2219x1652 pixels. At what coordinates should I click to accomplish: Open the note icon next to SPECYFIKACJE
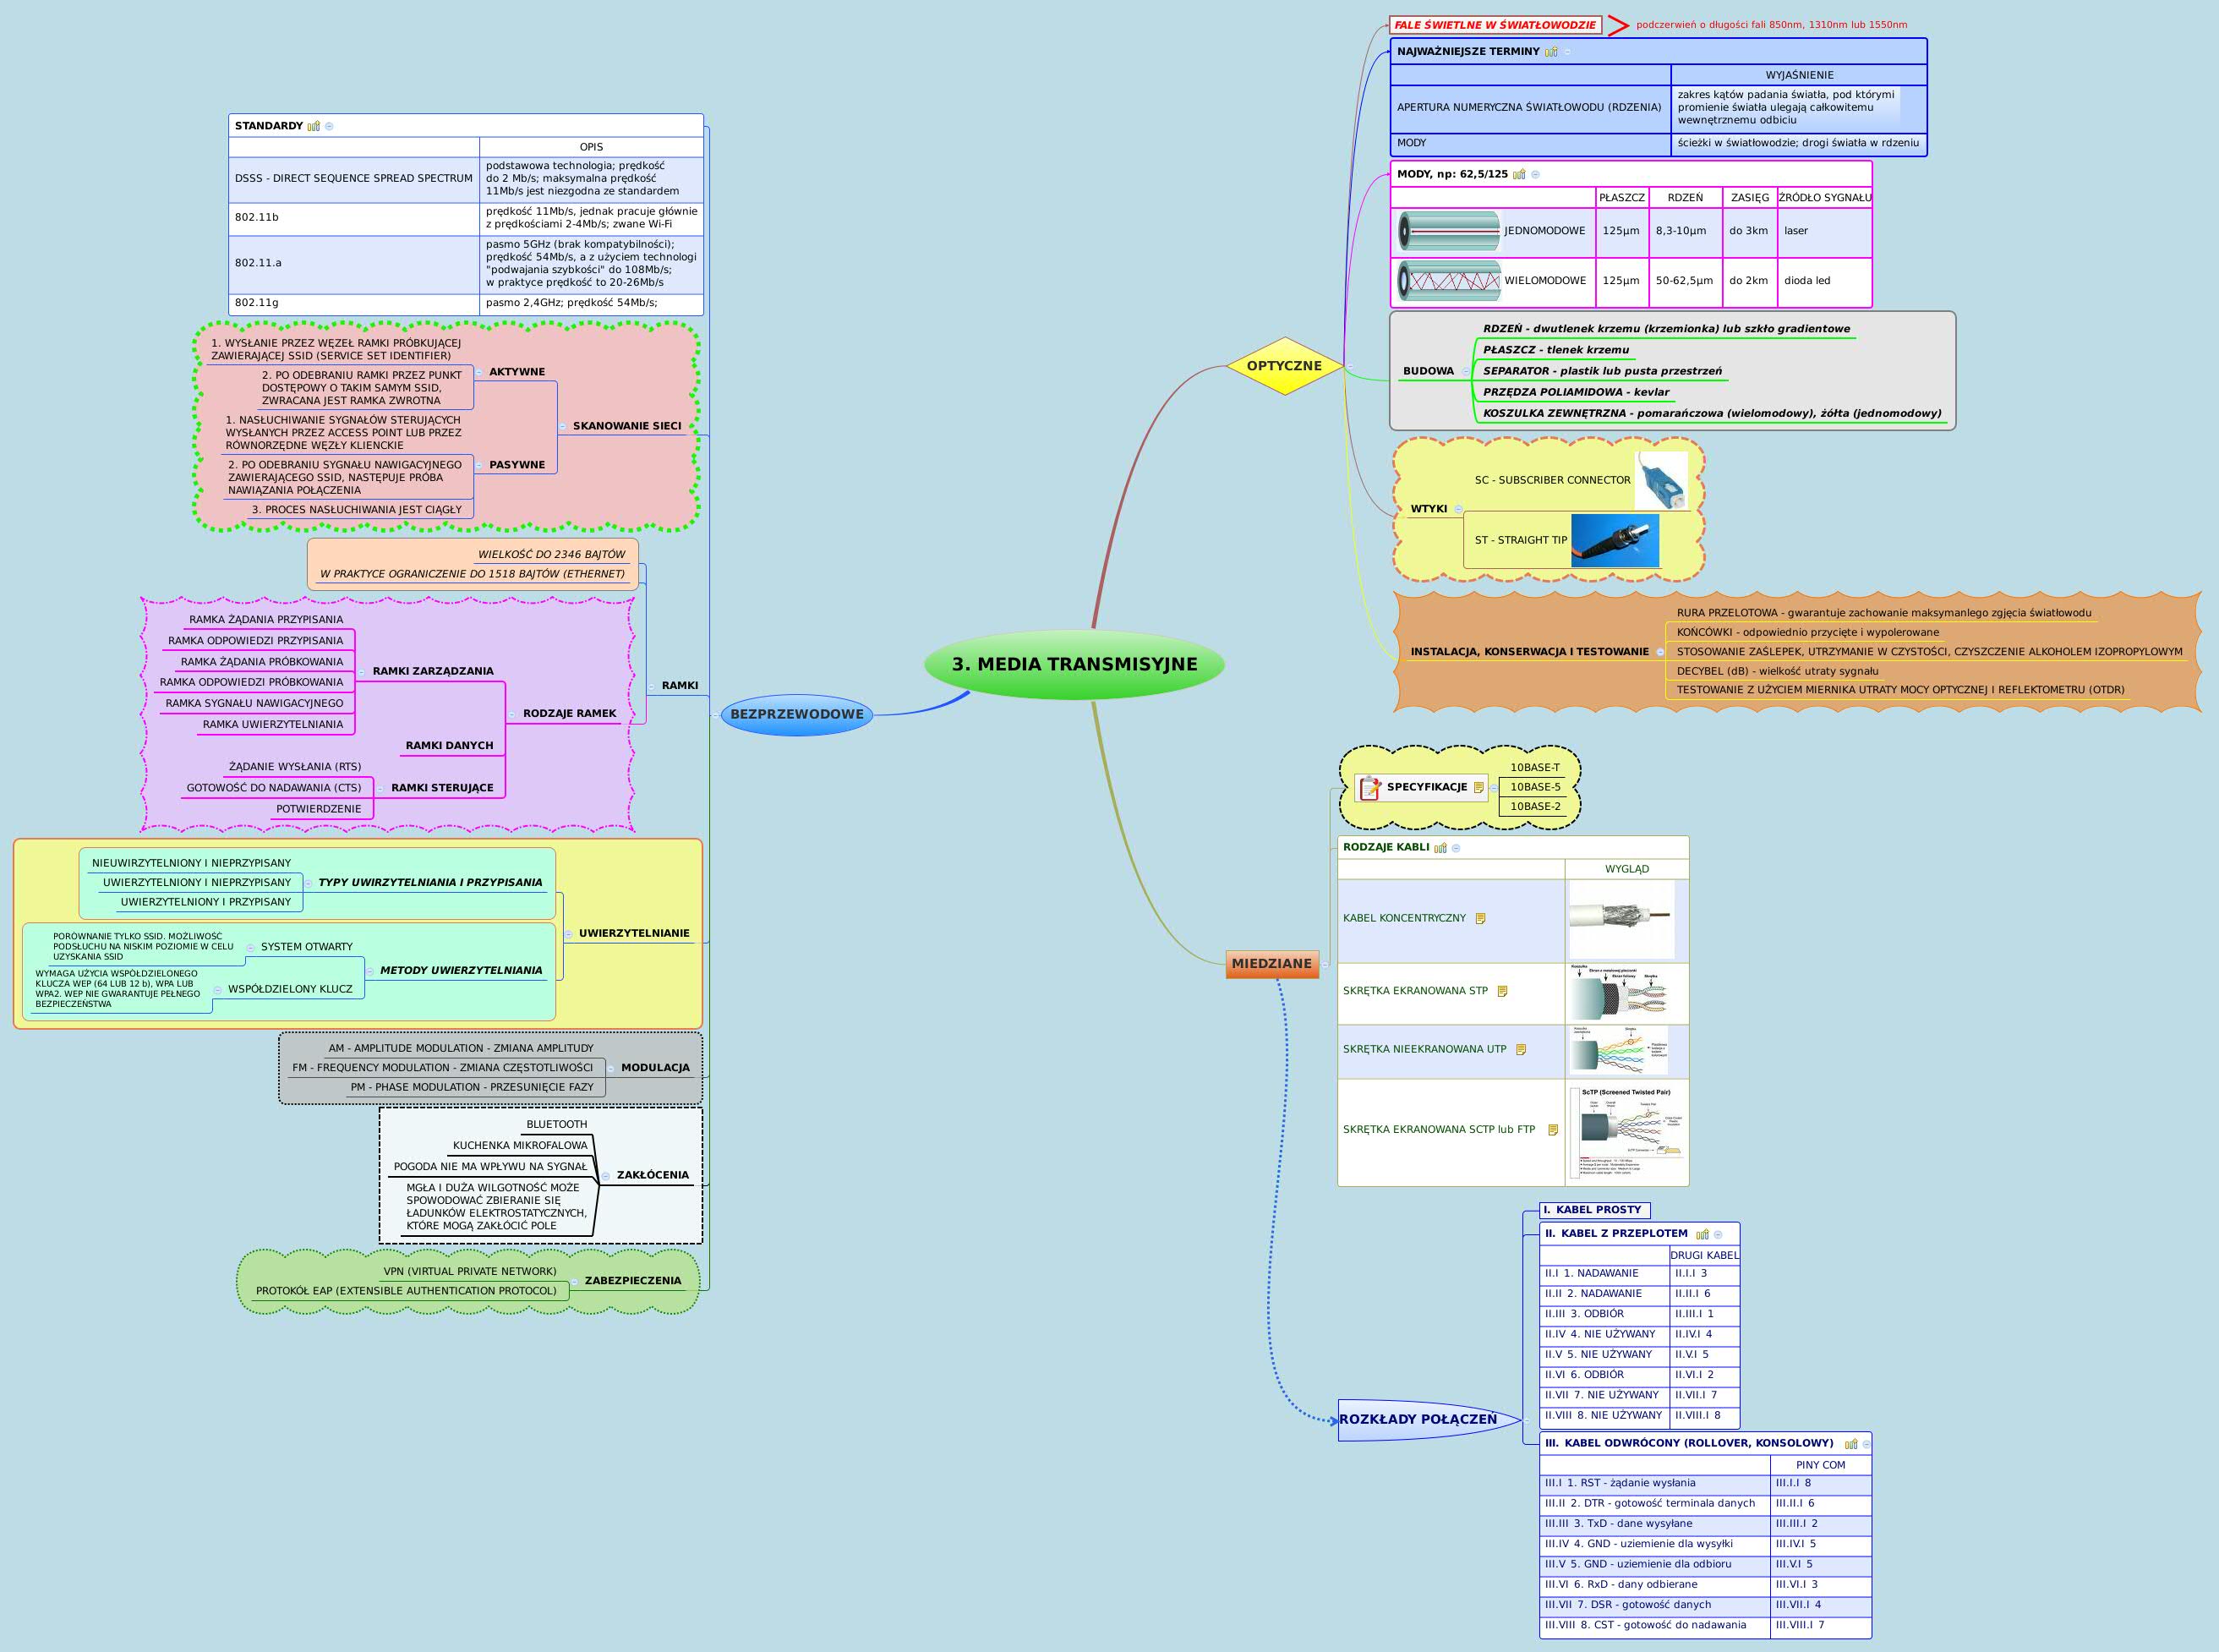pyautogui.click(x=1479, y=789)
